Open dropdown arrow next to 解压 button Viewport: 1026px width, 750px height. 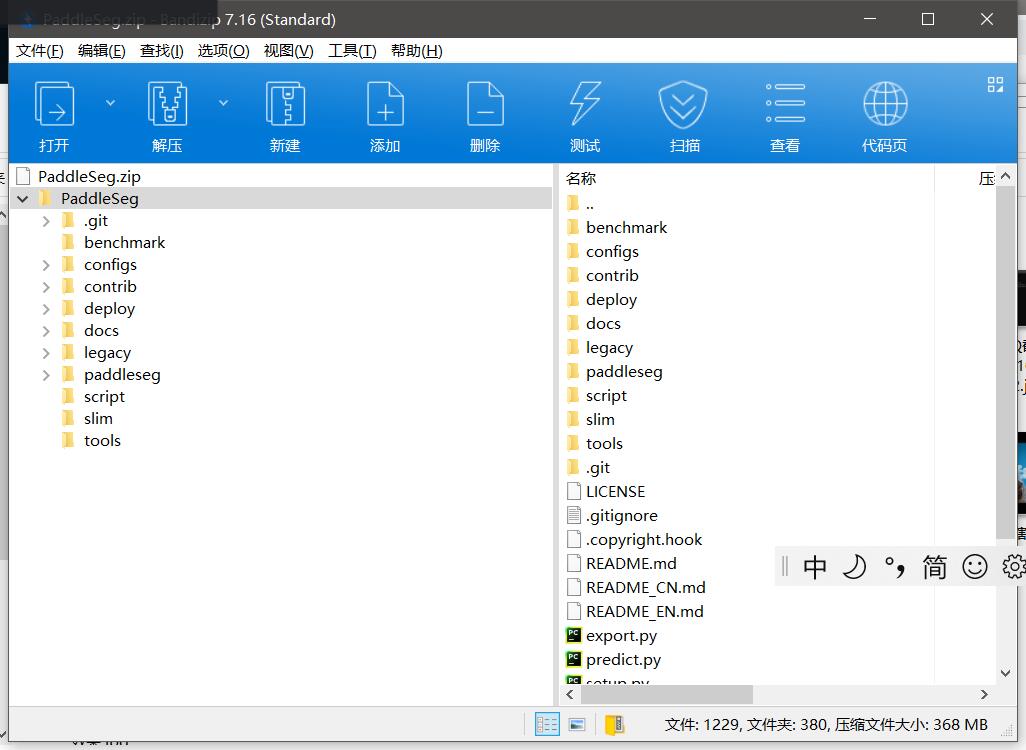(224, 103)
